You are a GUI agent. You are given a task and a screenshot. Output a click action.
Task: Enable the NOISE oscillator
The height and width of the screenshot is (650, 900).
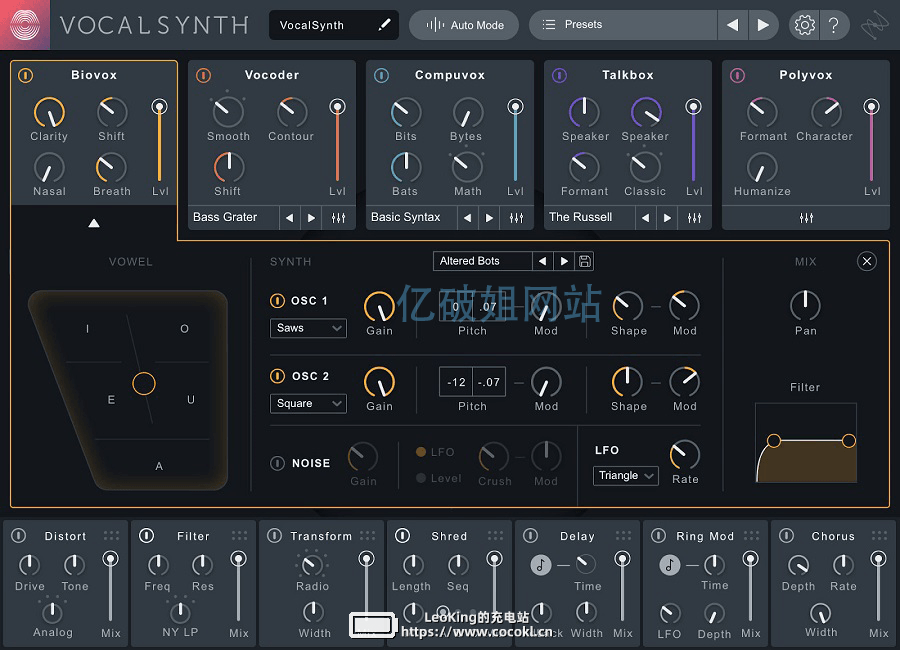[x=277, y=463]
